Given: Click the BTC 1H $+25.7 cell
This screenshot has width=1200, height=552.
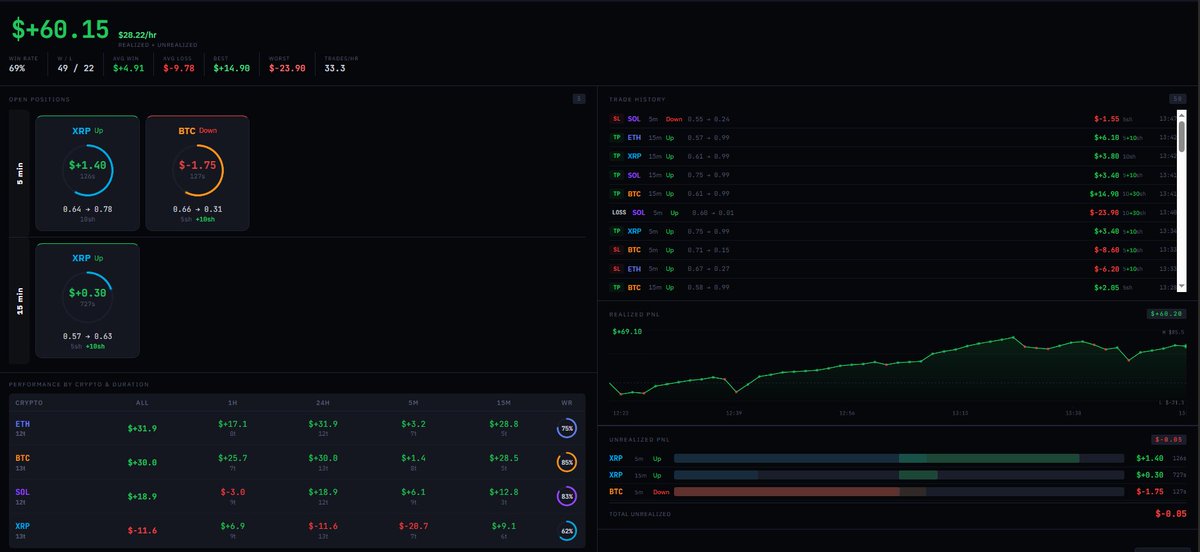Looking at the screenshot, I should [233, 459].
